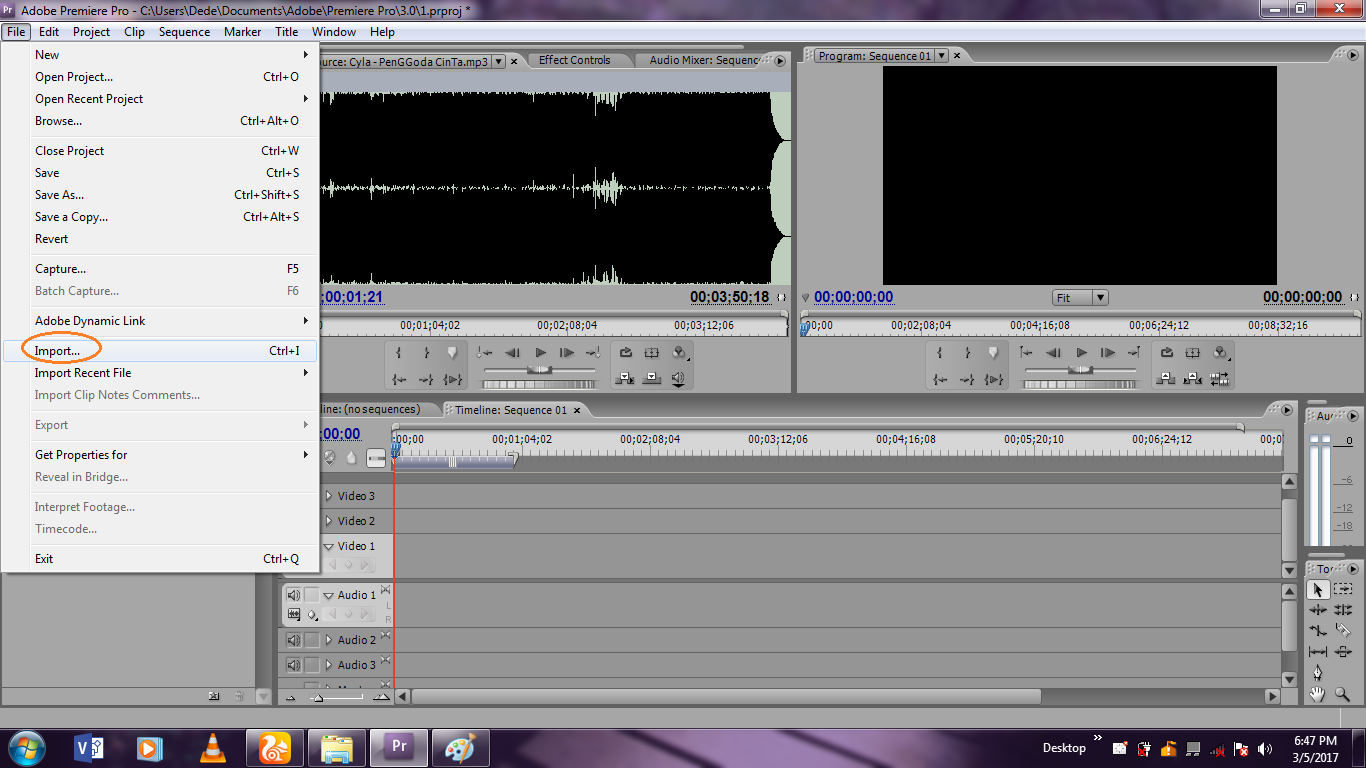Select the Pen tool
1366x768 pixels.
point(1318,673)
